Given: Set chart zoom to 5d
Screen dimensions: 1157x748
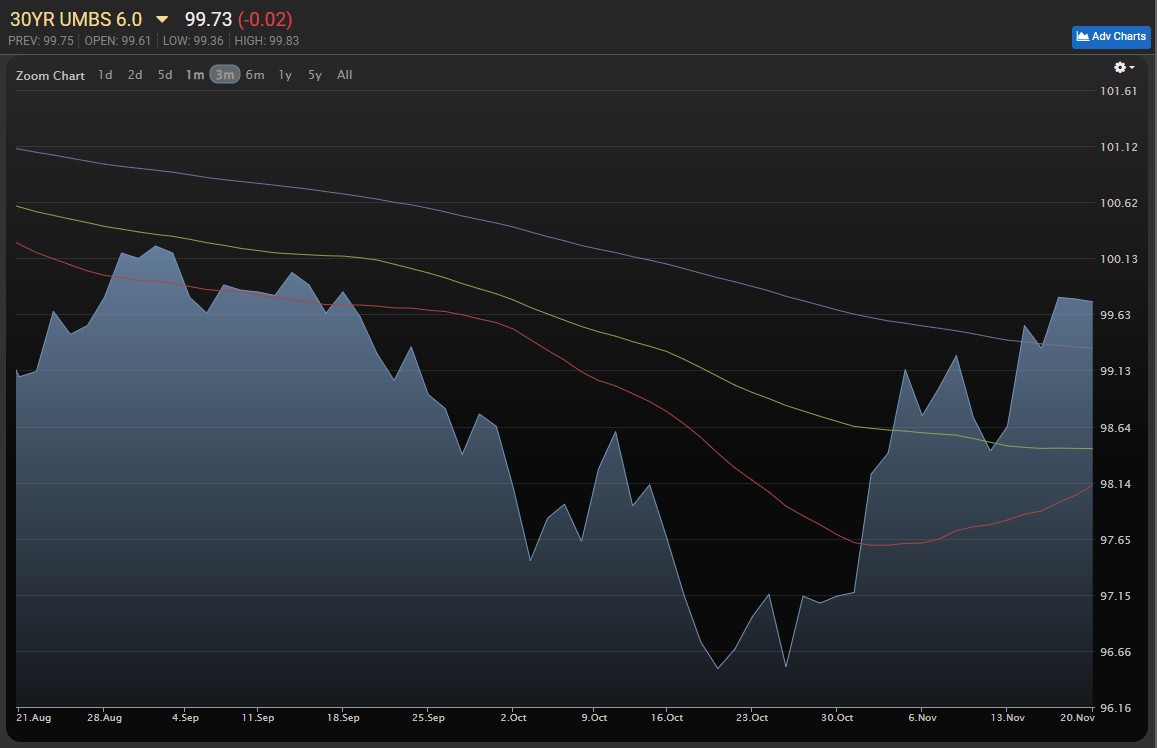Looking at the screenshot, I should click(x=165, y=75).
